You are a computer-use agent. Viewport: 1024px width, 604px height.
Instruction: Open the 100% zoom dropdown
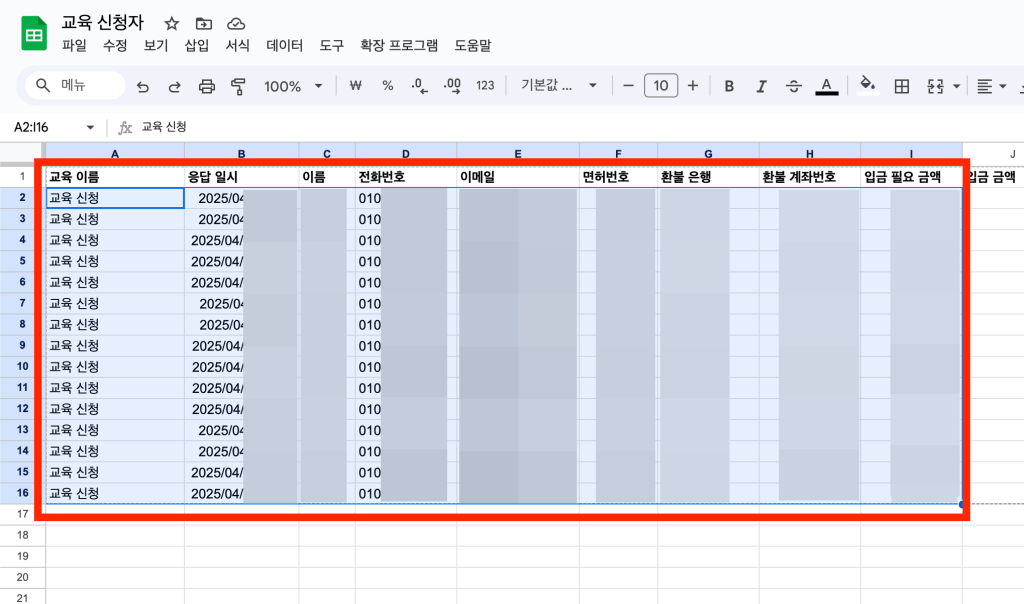click(x=293, y=86)
